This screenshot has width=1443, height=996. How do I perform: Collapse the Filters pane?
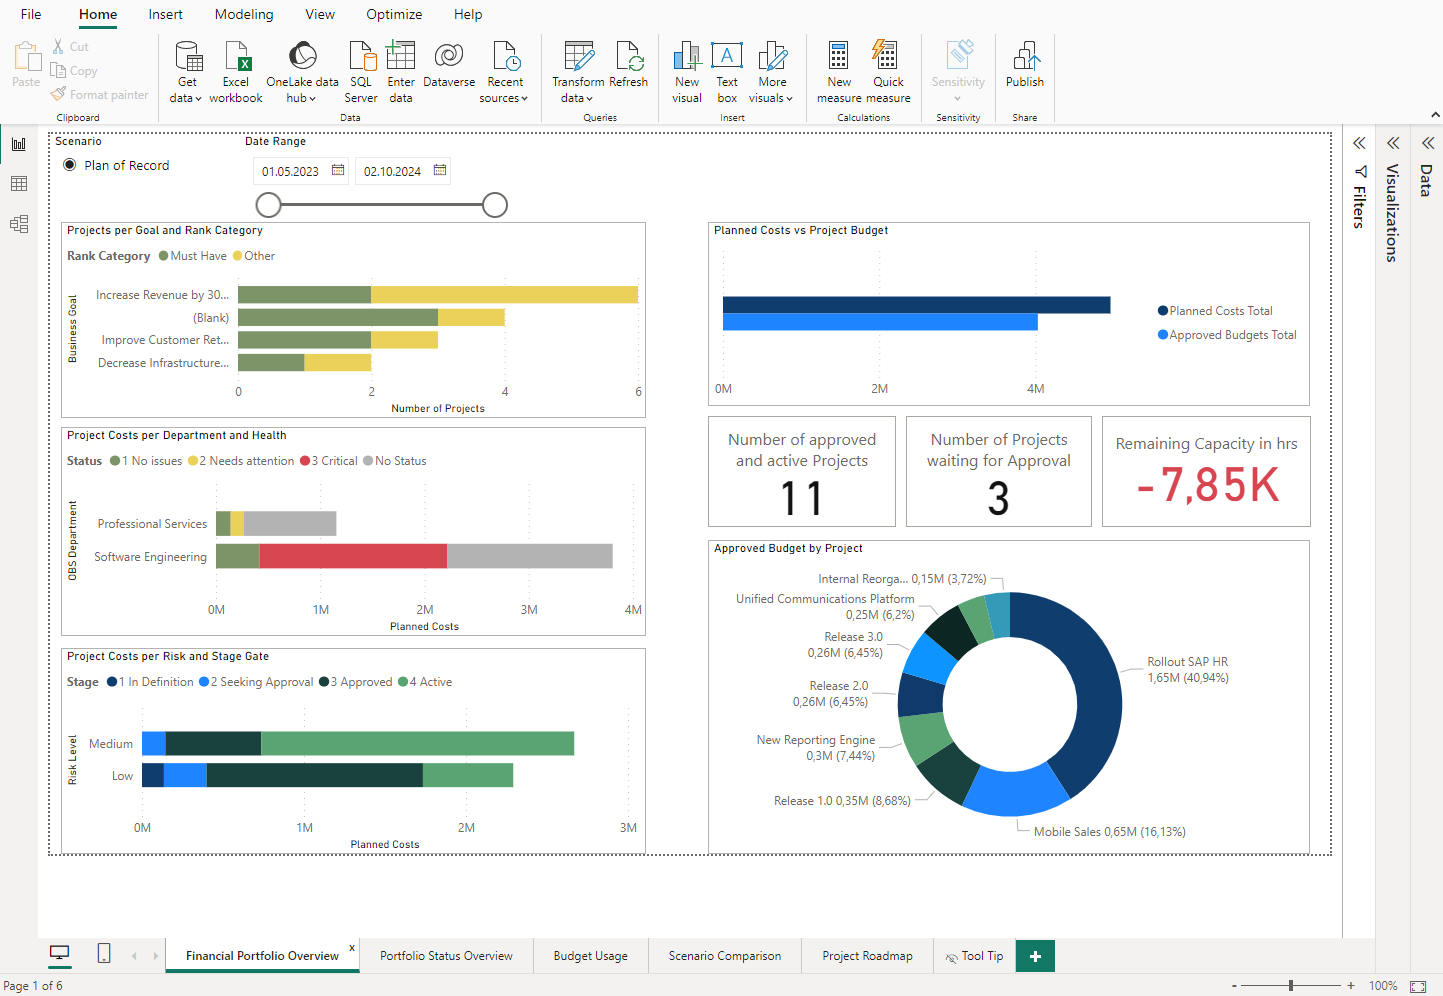click(x=1358, y=142)
